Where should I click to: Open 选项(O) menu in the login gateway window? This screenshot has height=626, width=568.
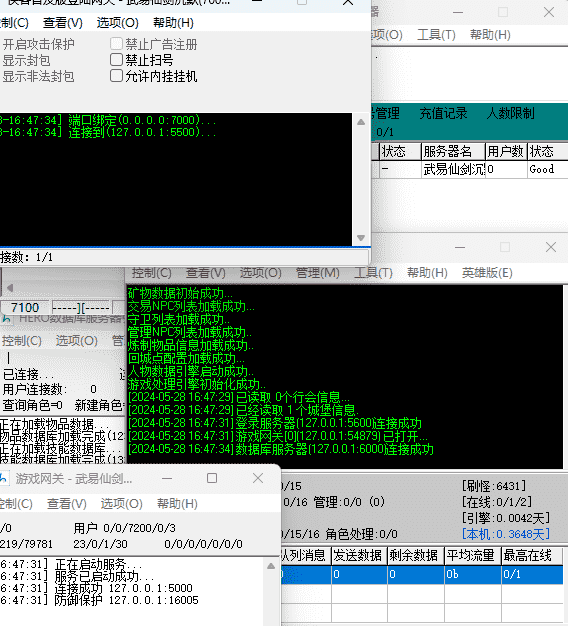pyautogui.click(x=118, y=23)
